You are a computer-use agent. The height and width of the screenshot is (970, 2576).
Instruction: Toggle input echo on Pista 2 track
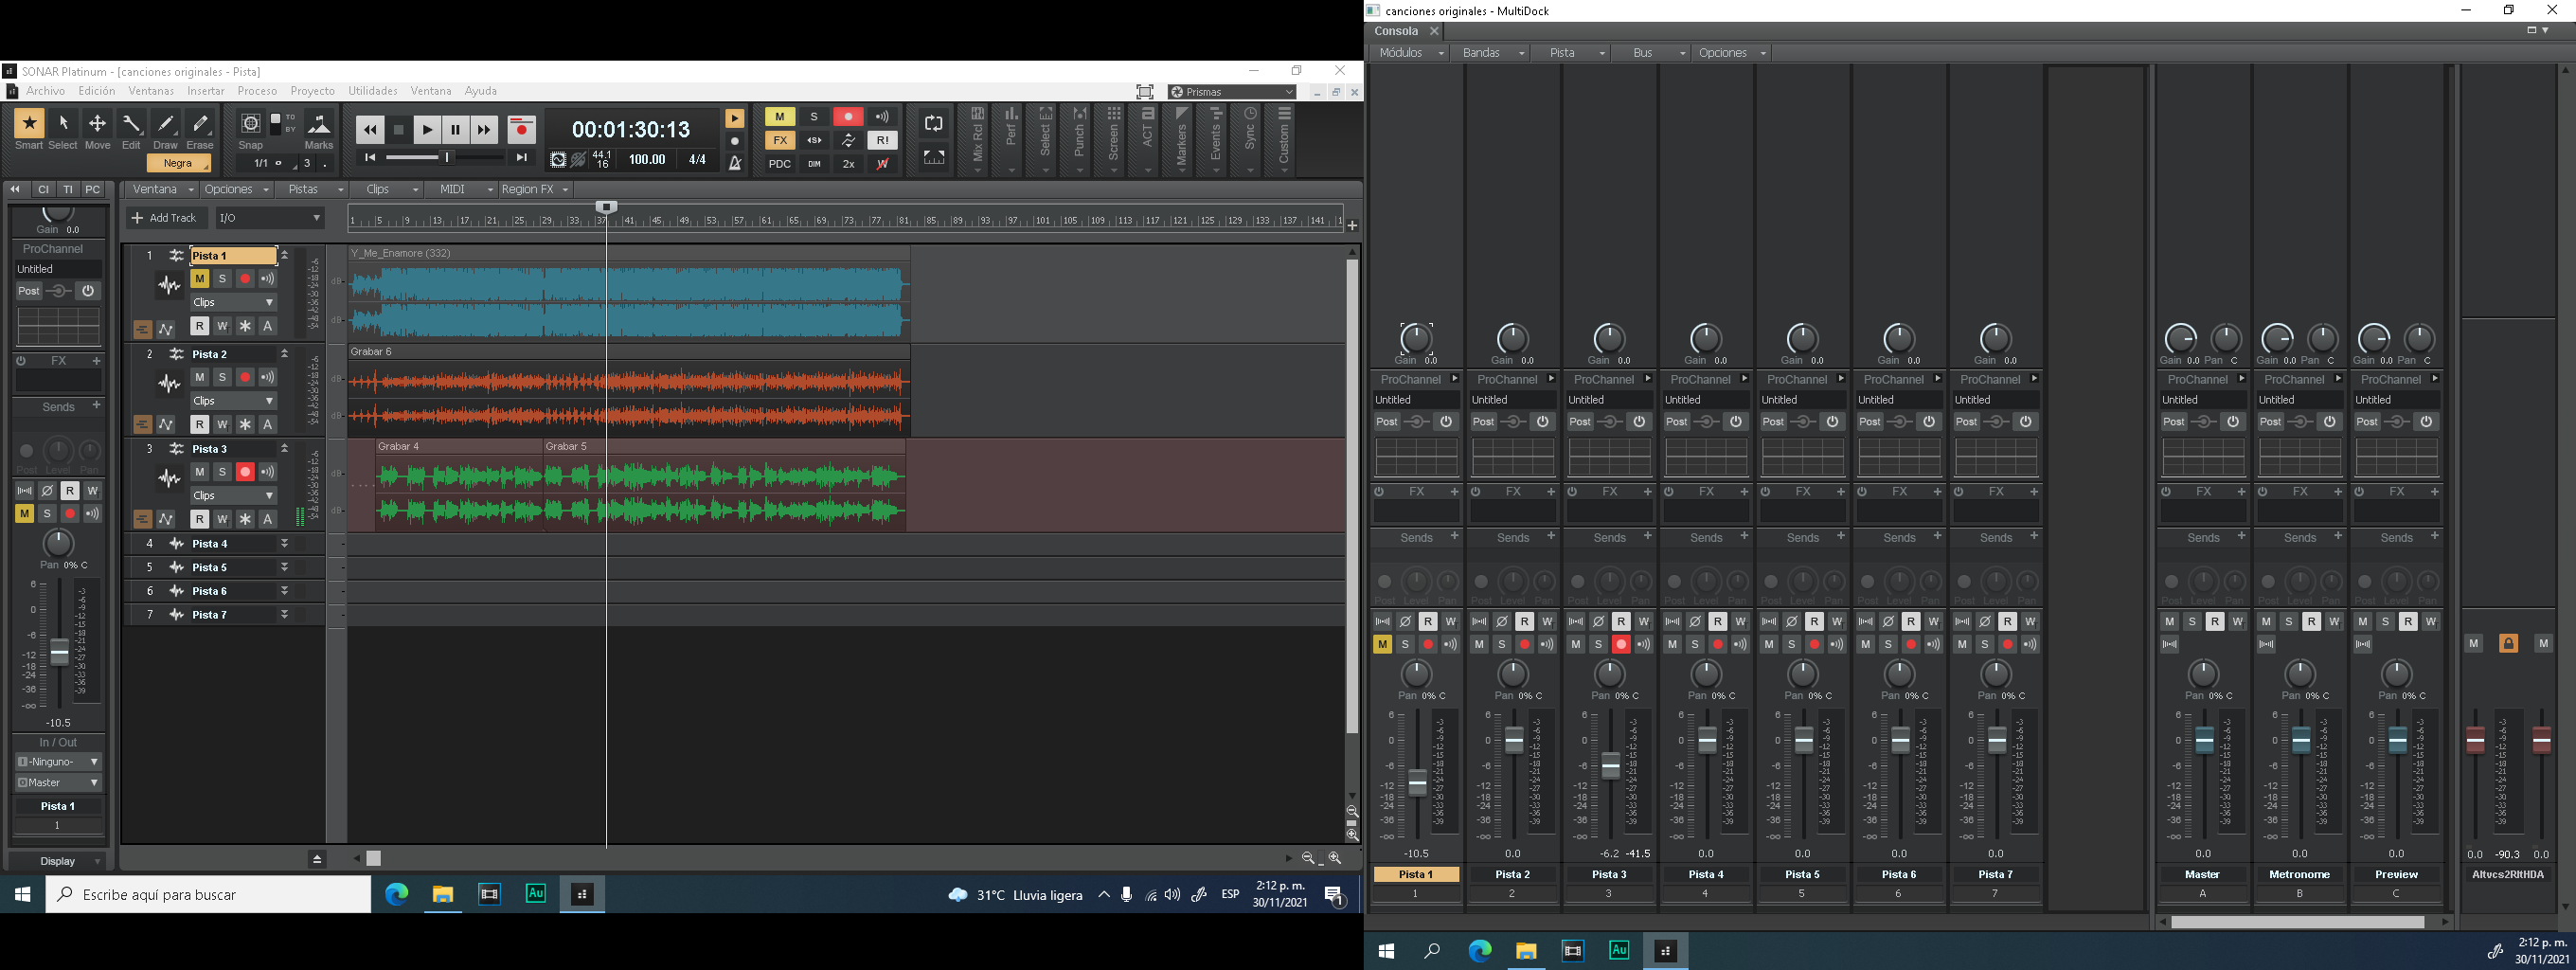(x=268, y=377)
